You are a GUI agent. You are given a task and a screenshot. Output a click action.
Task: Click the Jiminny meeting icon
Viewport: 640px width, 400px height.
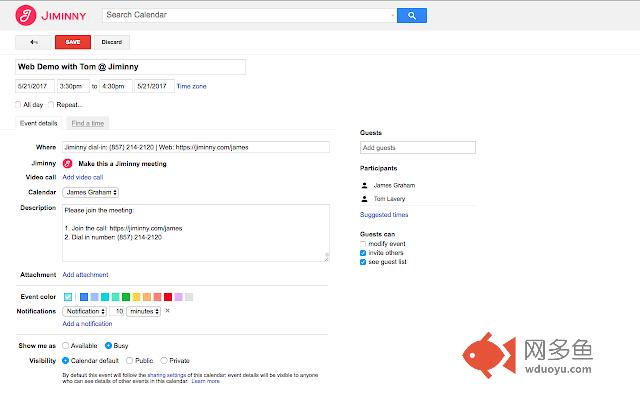[67, 162]
